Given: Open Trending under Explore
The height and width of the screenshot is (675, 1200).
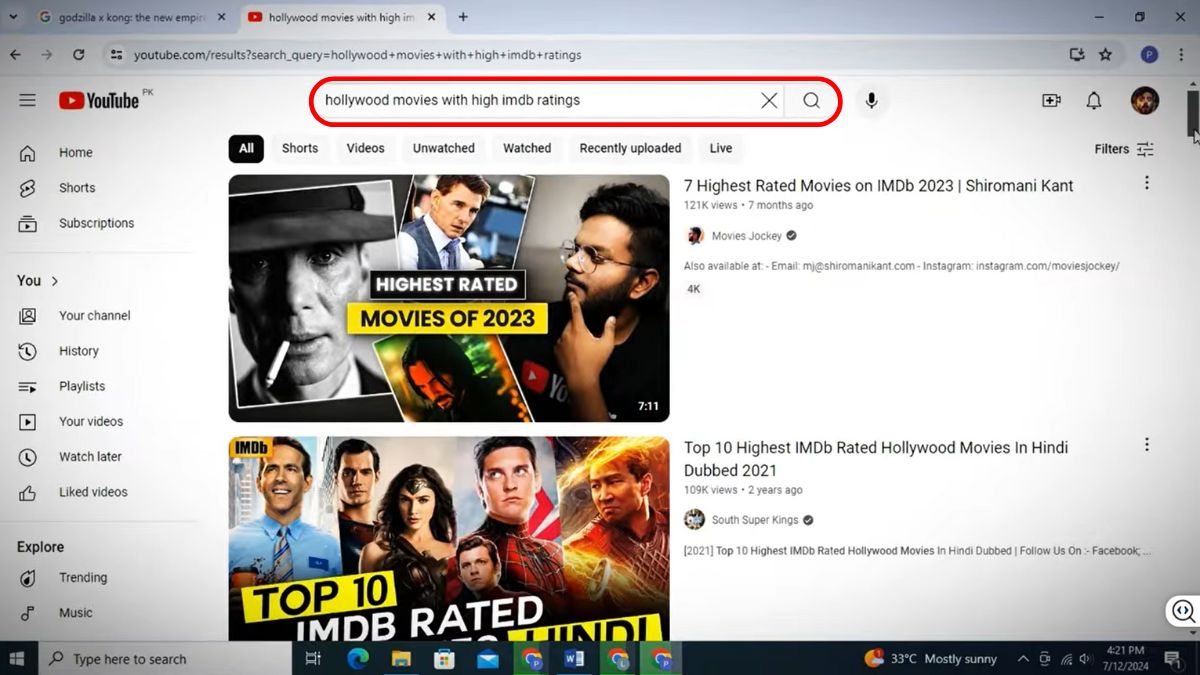Looking at the screenshot, I should tap(83, 577).
